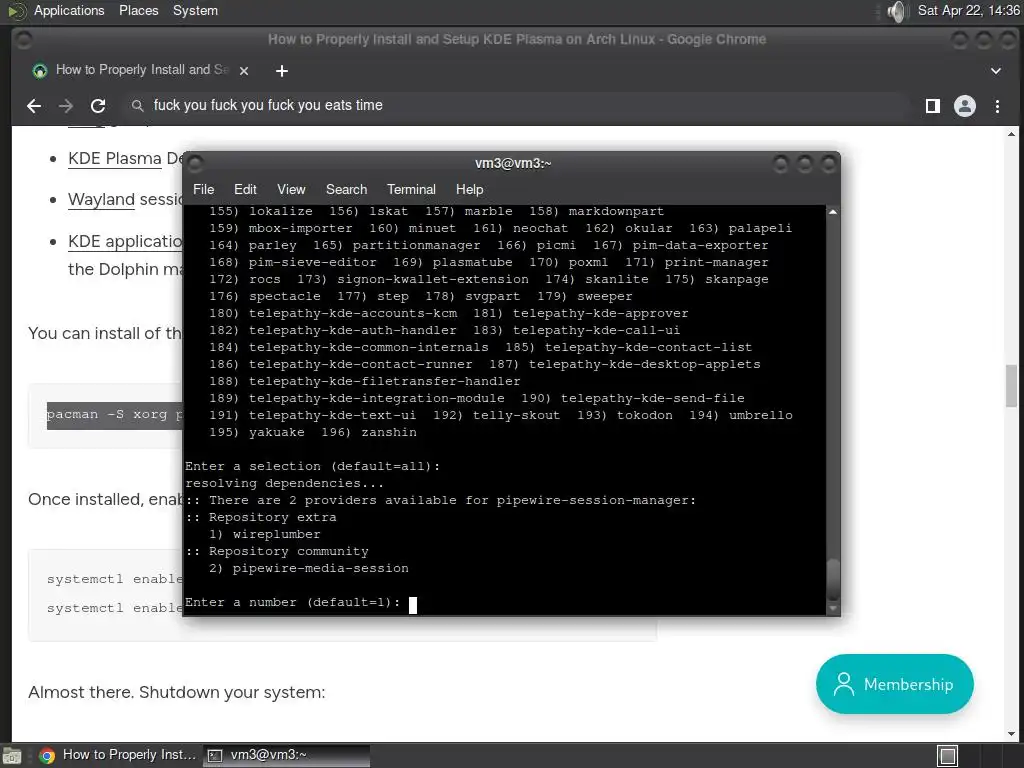Open terminal View menu

click(291, 189)
